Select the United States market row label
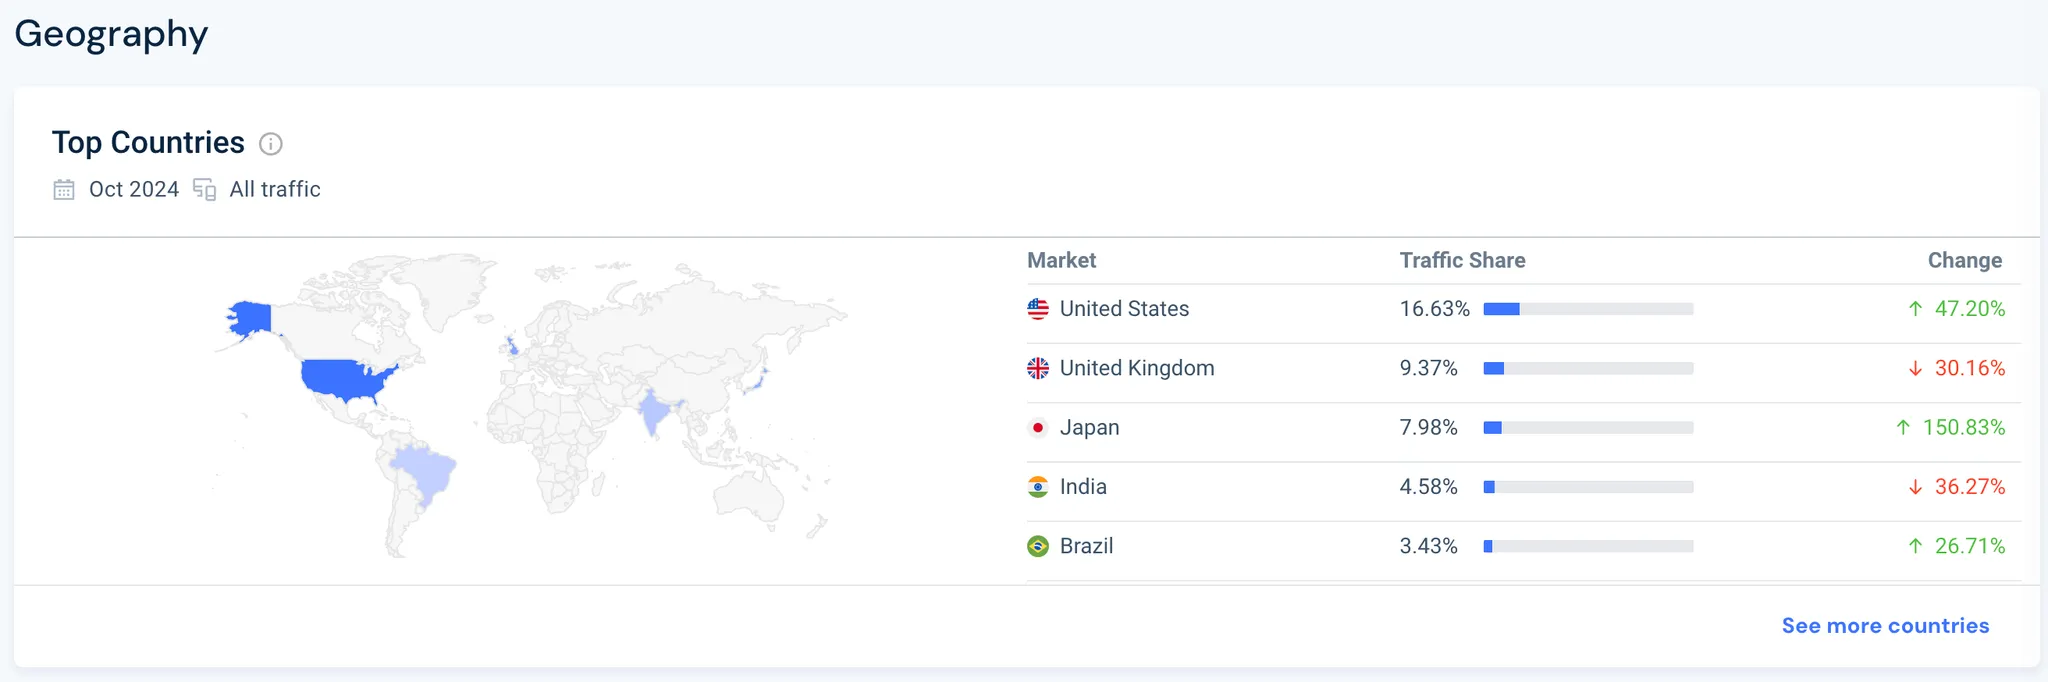The width and height of the screenshot is (2048, 682). point(1124,309)
